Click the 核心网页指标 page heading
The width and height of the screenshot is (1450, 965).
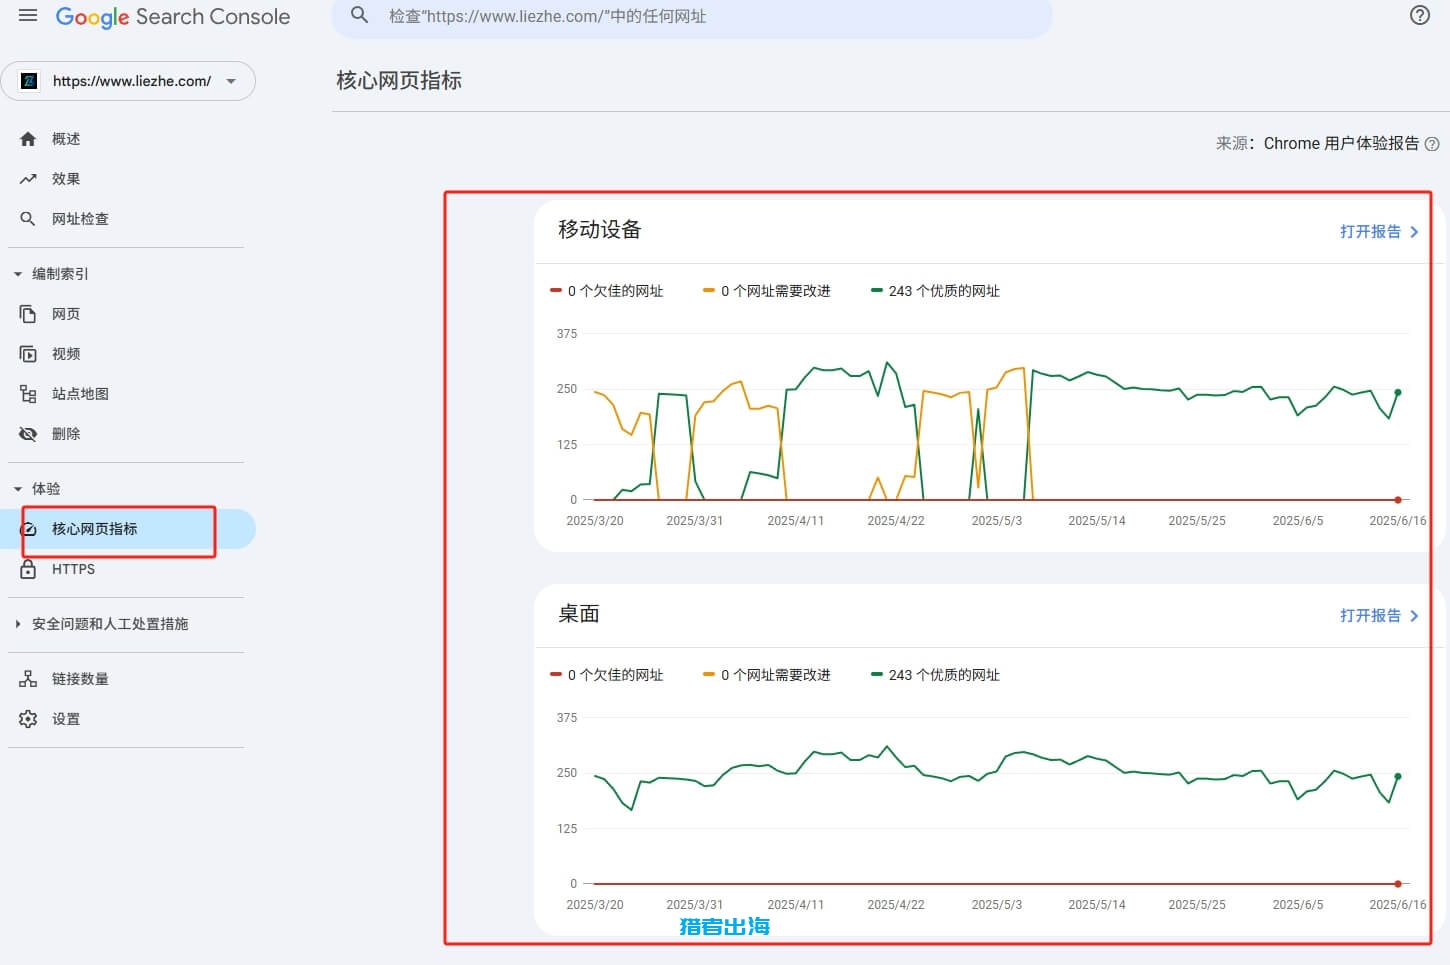pyautogui.click(x=399, y=81)
